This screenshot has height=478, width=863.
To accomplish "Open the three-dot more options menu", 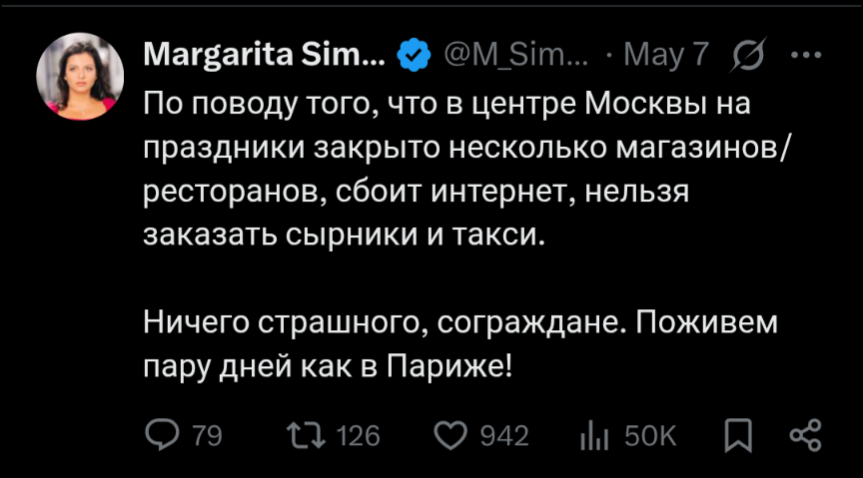I will [x=804, y=53].
